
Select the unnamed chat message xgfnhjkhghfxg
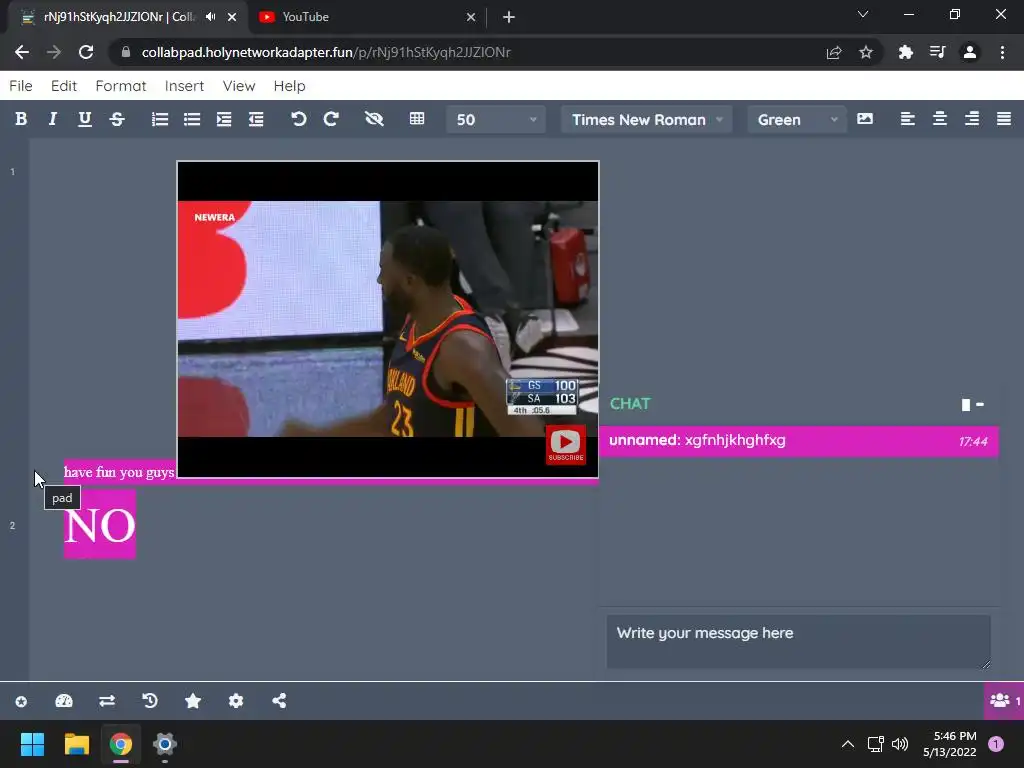tap(798, 441)
